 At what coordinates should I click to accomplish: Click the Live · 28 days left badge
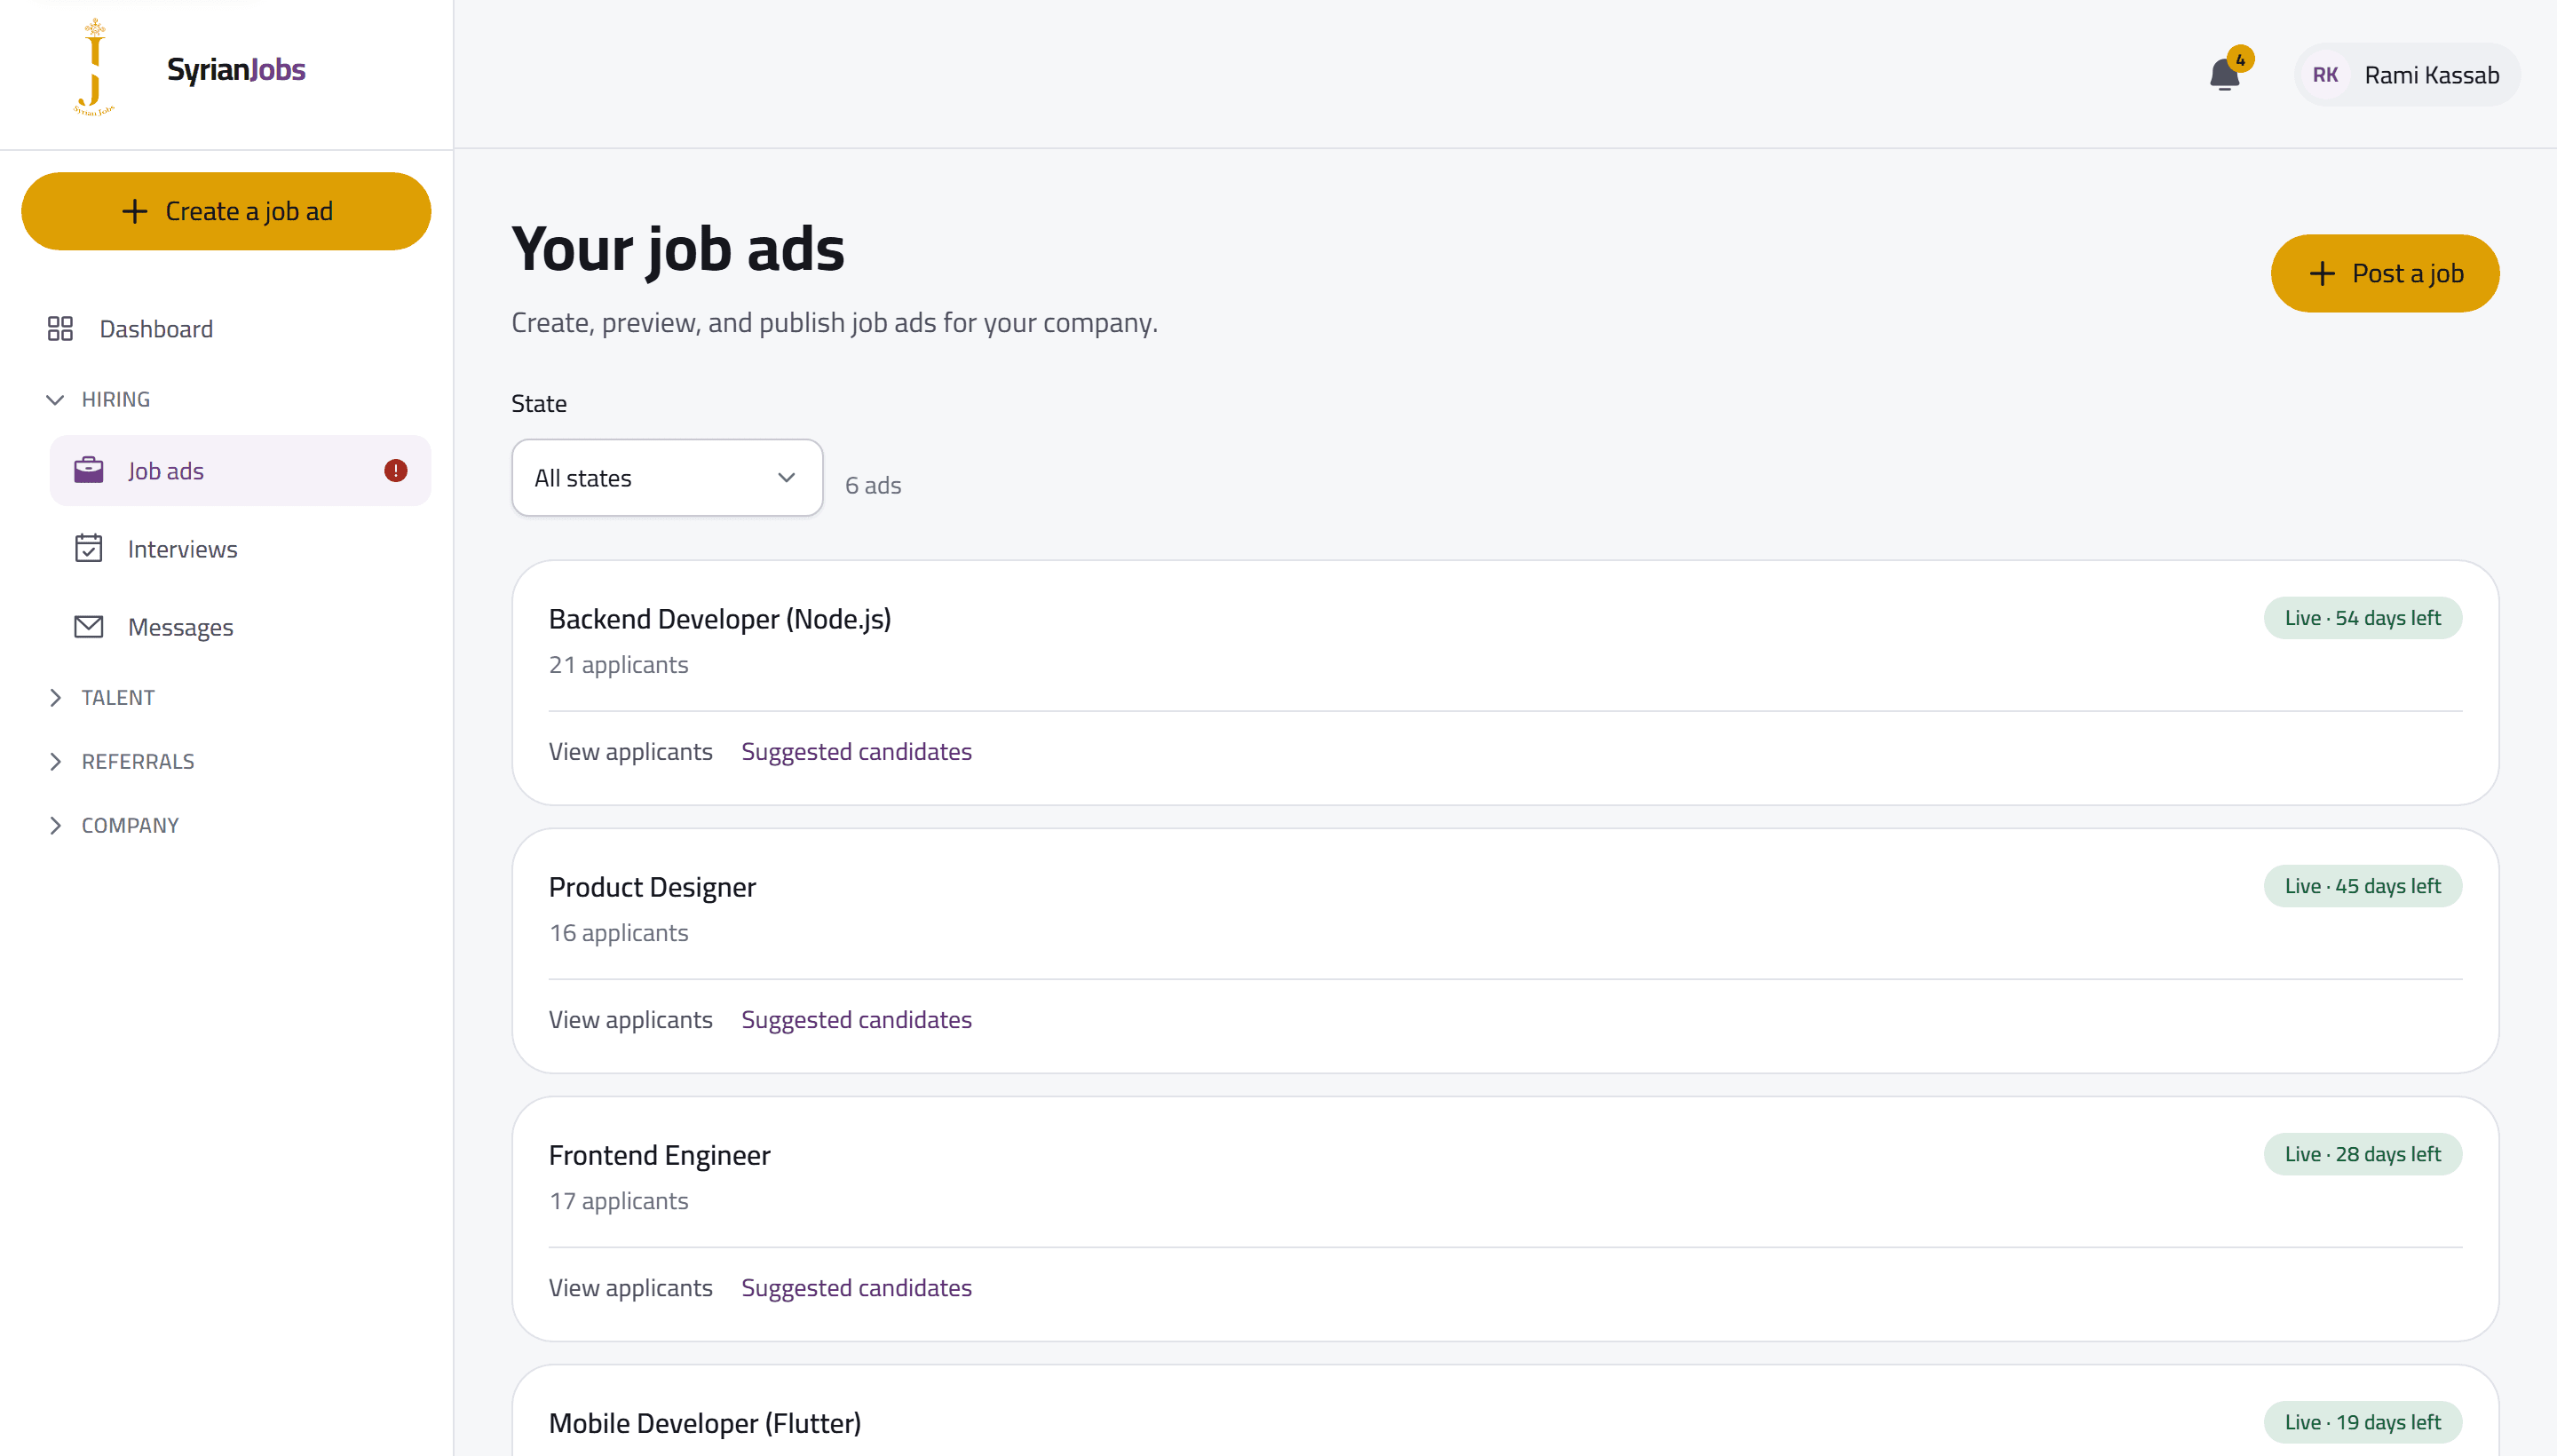(x=2363, y=1154)
